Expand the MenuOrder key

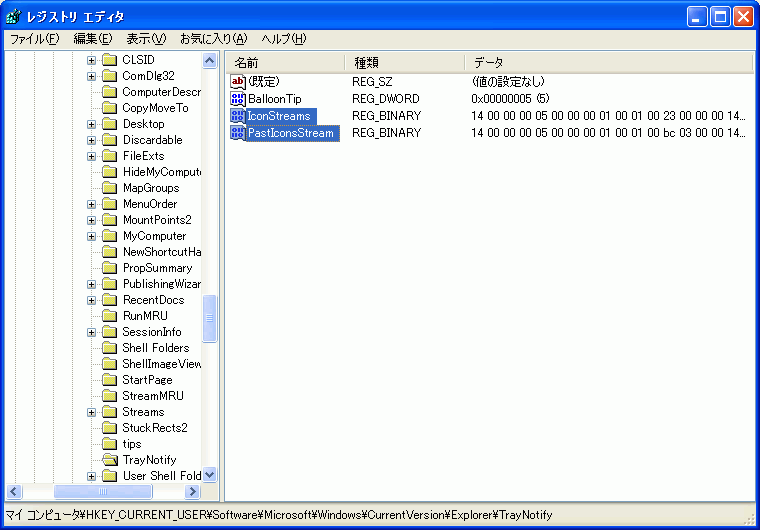[x=91, y=204]
